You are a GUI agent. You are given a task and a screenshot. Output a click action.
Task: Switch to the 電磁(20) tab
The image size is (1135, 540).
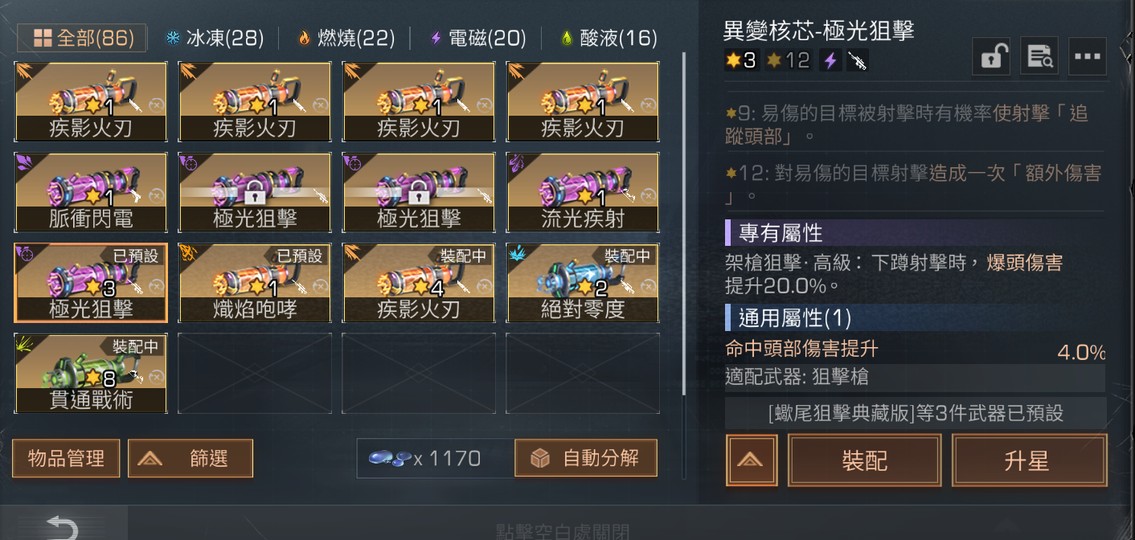pos(478,38)
